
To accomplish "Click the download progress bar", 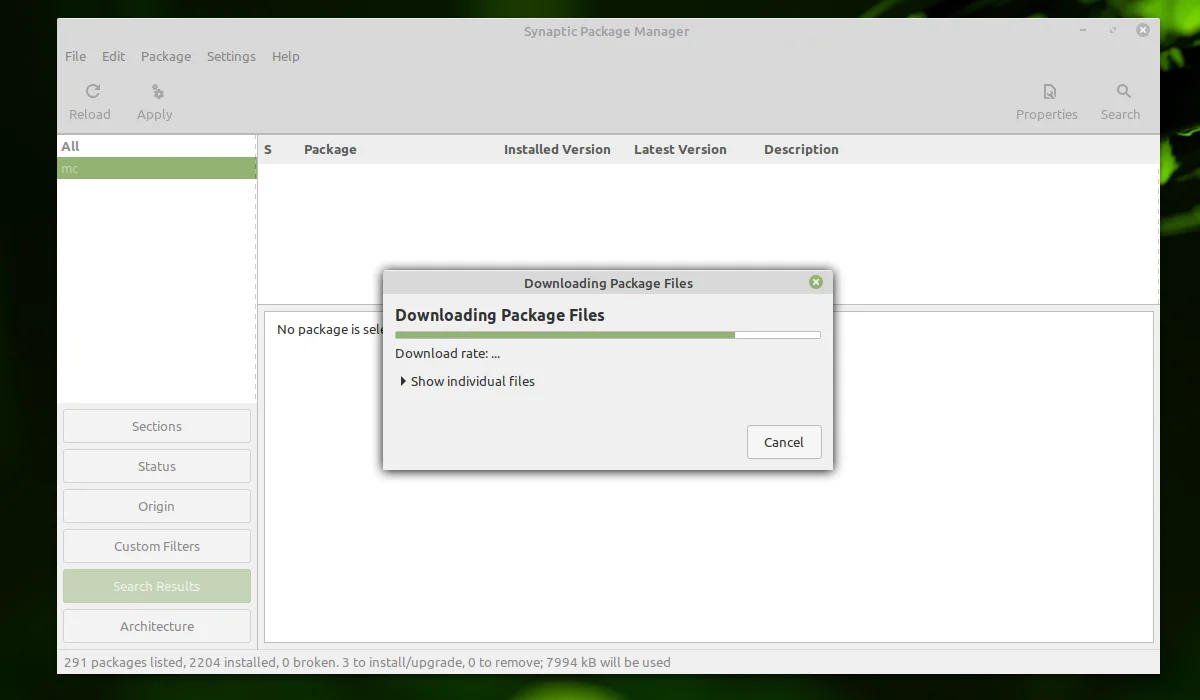I will coord(608,335).
